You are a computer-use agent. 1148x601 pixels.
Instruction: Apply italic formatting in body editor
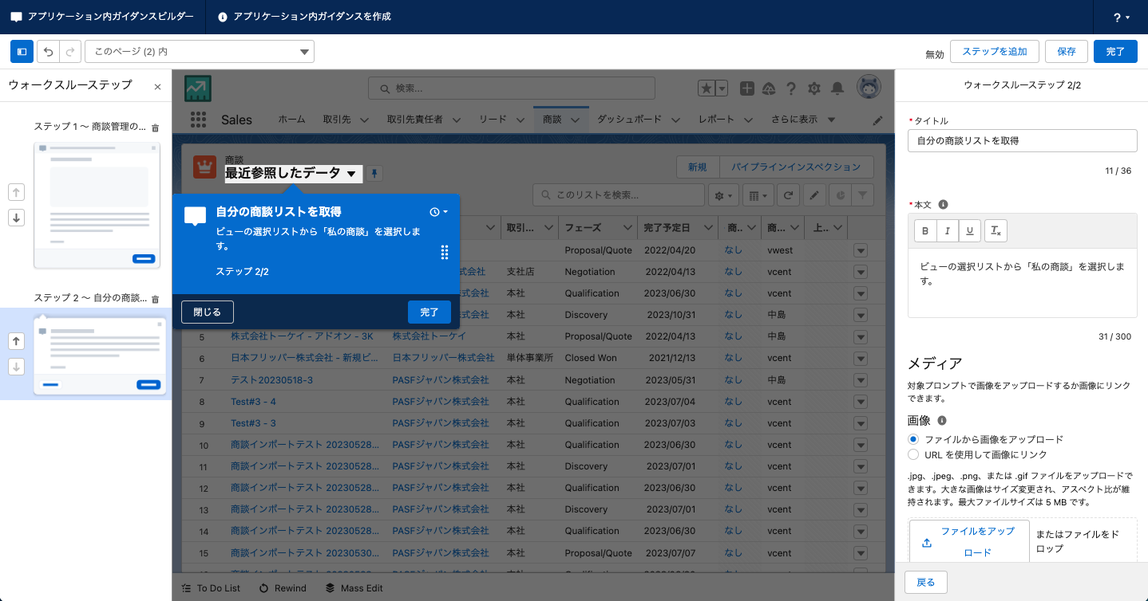(x=947, y=231)
